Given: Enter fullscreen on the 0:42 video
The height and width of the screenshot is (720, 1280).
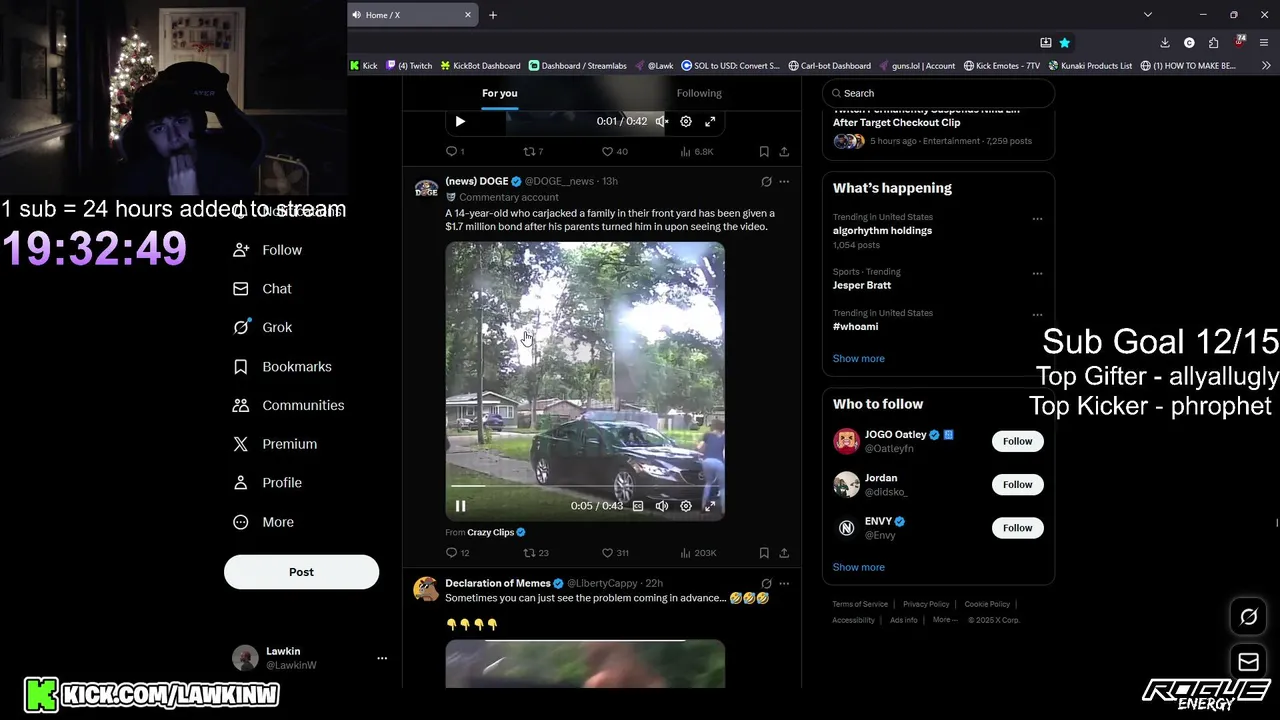Looking at the screenshot, I should click(x=710, y=121).
